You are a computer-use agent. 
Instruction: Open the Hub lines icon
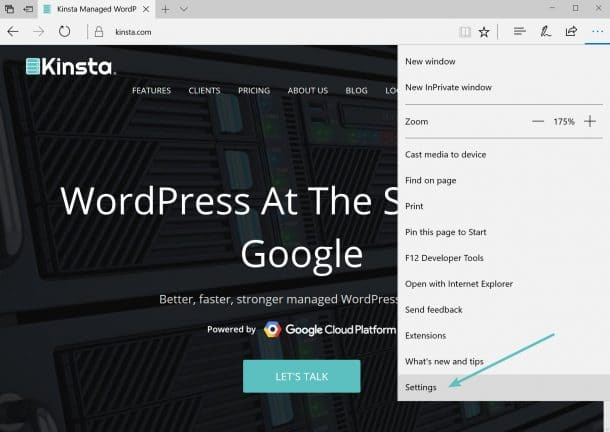point(519,31)
